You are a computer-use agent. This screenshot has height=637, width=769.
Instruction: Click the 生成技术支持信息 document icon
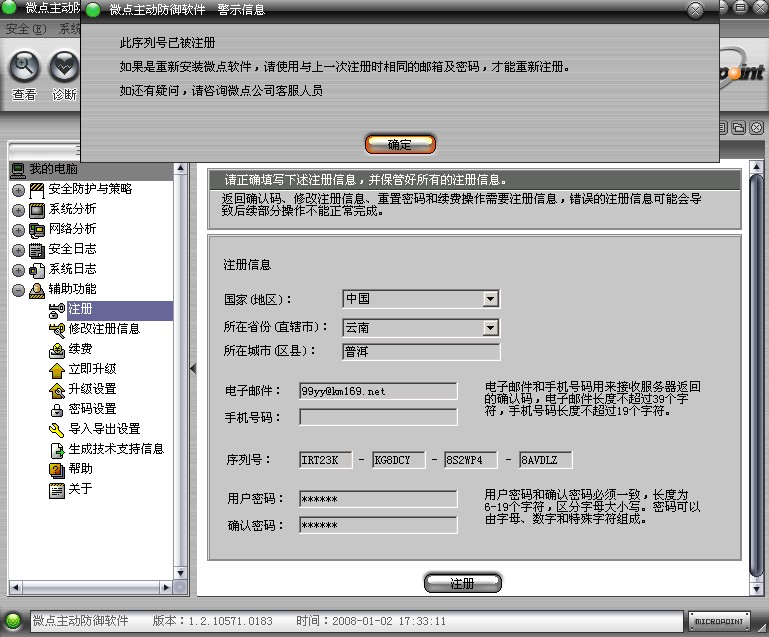57,451
